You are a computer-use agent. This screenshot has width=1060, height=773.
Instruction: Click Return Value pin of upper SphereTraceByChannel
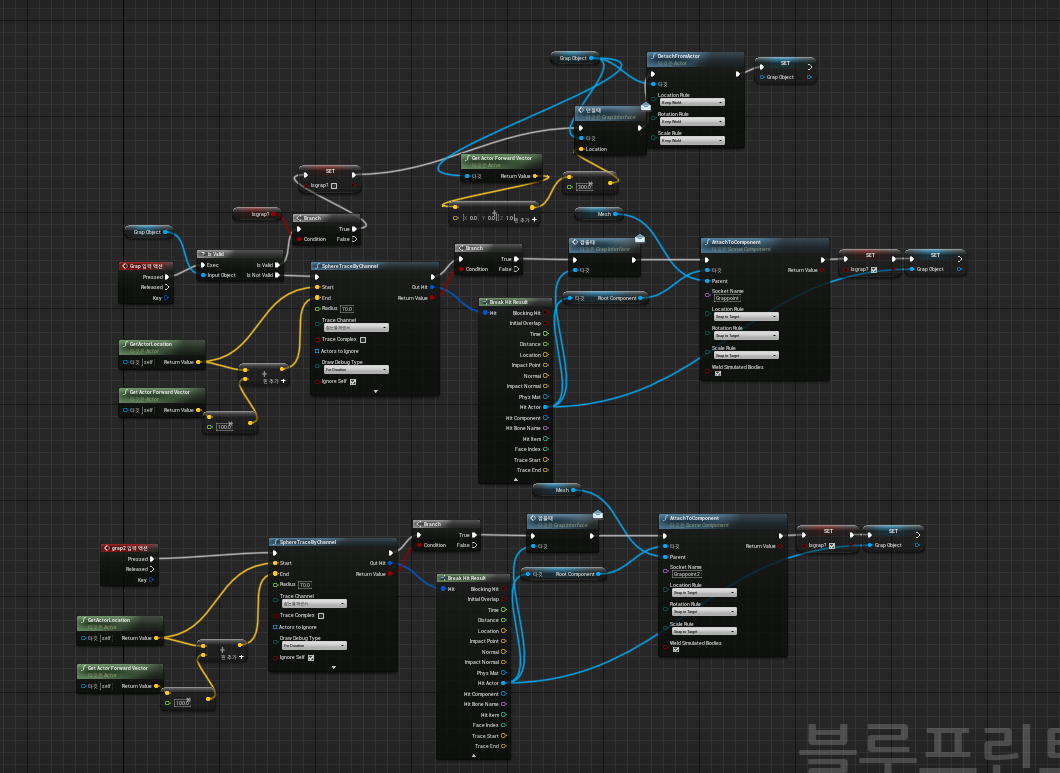pyautogui.click(x=433, y=298)
